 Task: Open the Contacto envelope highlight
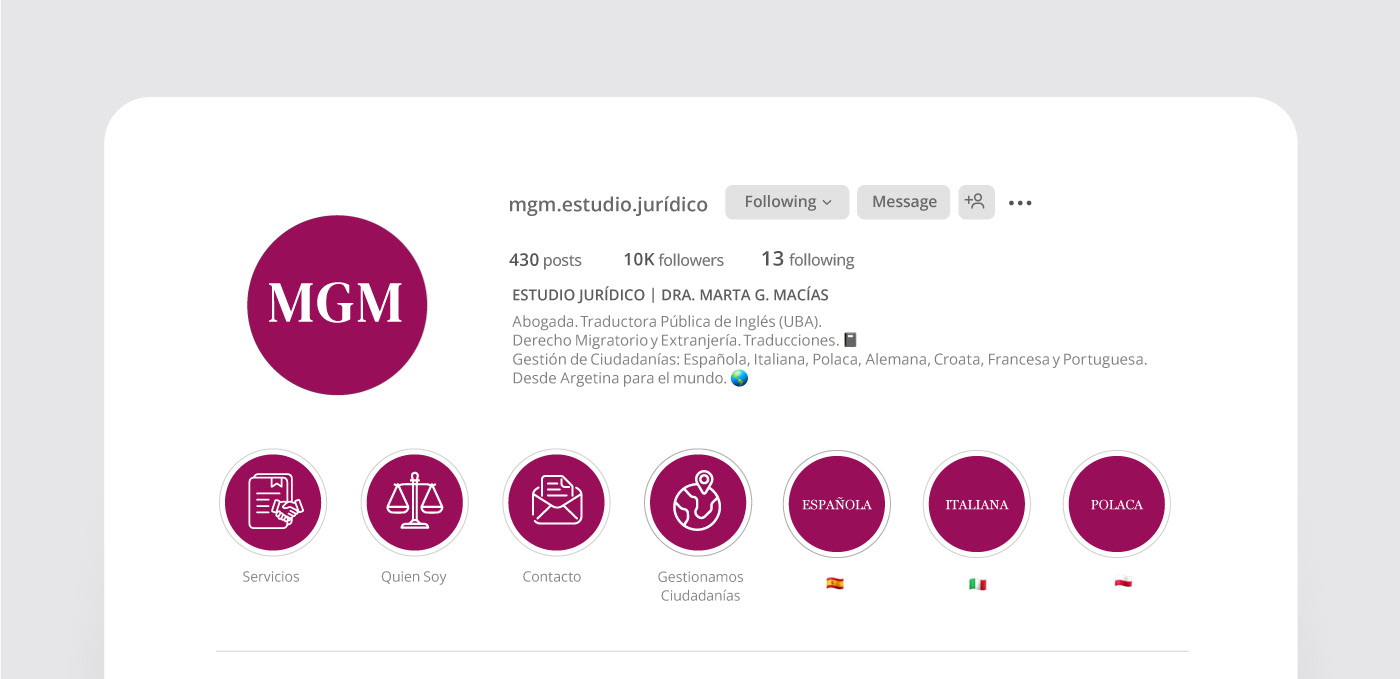pos(556,503)
